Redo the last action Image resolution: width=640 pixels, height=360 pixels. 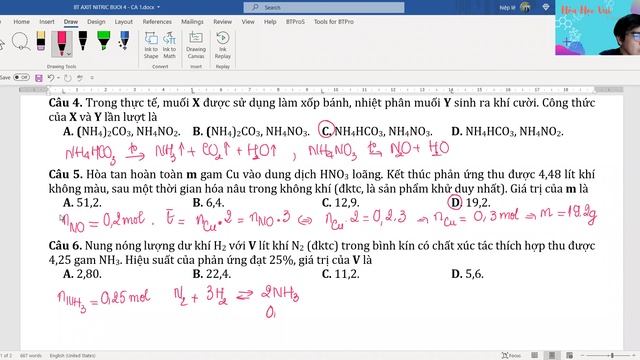(x=68, y=78)
